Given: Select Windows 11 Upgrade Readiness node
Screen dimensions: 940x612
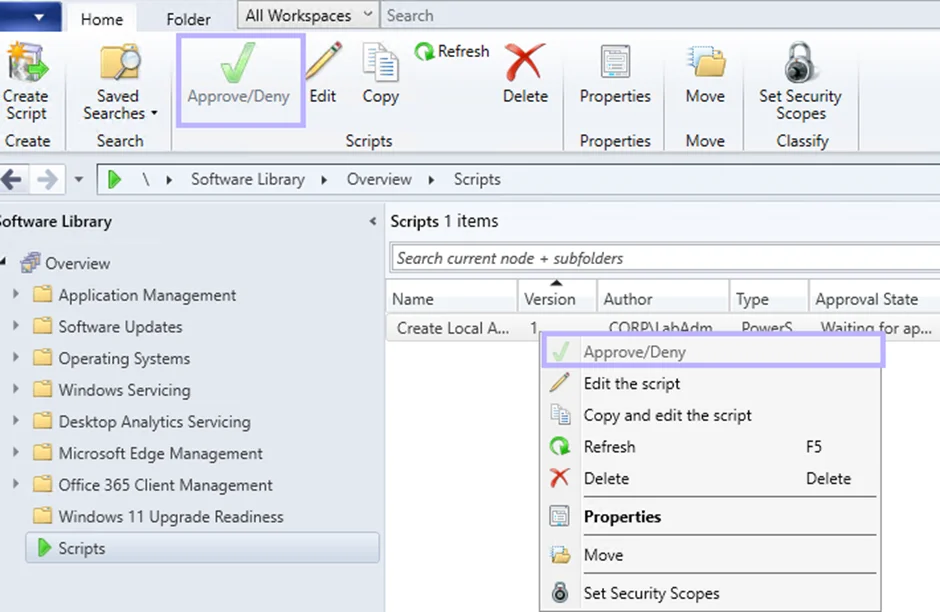Looking at the screenshot, I should click(x=170, y=517).
